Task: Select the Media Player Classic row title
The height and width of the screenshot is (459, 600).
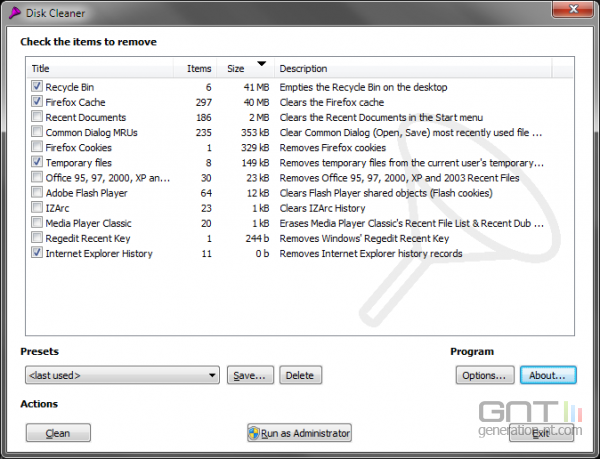Action: click(88, 223)
